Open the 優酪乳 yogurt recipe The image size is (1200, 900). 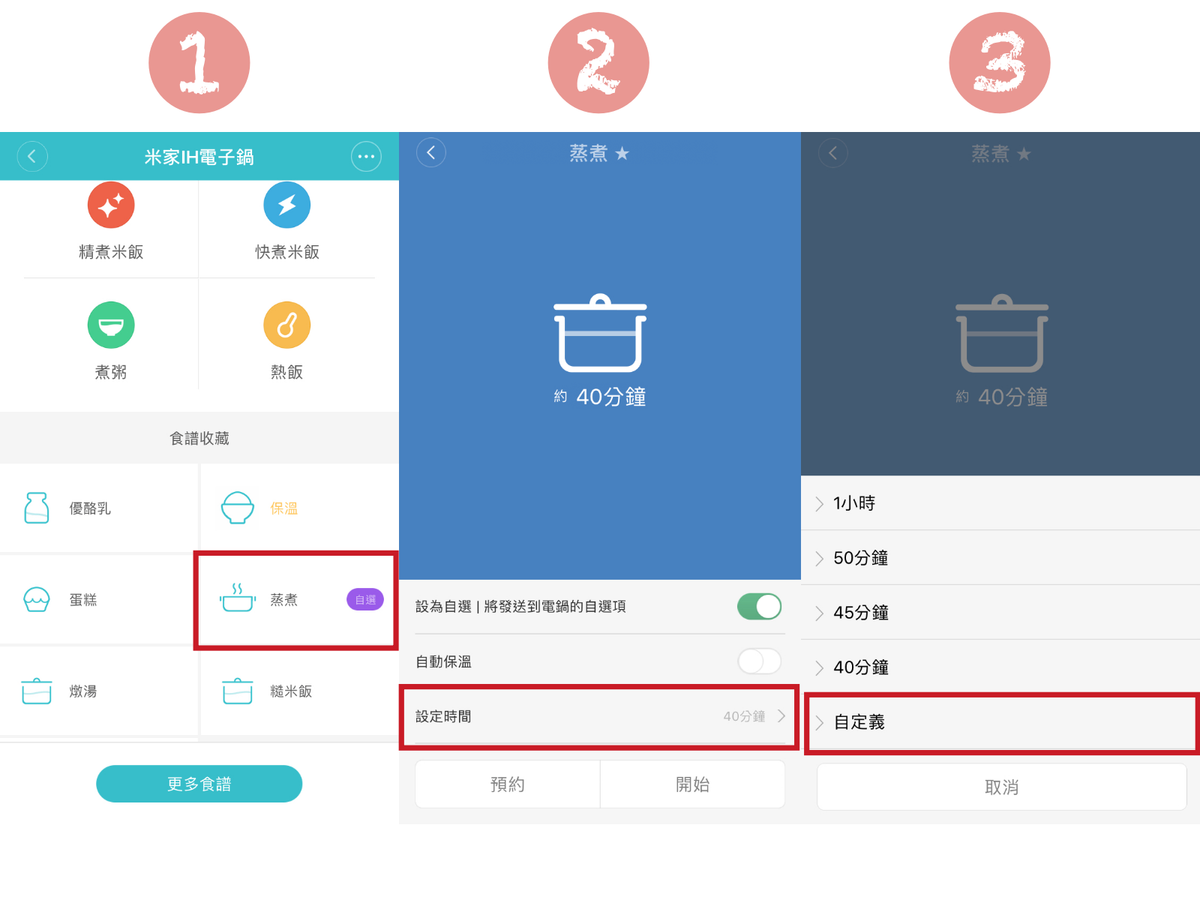click(x=99, y=508)
